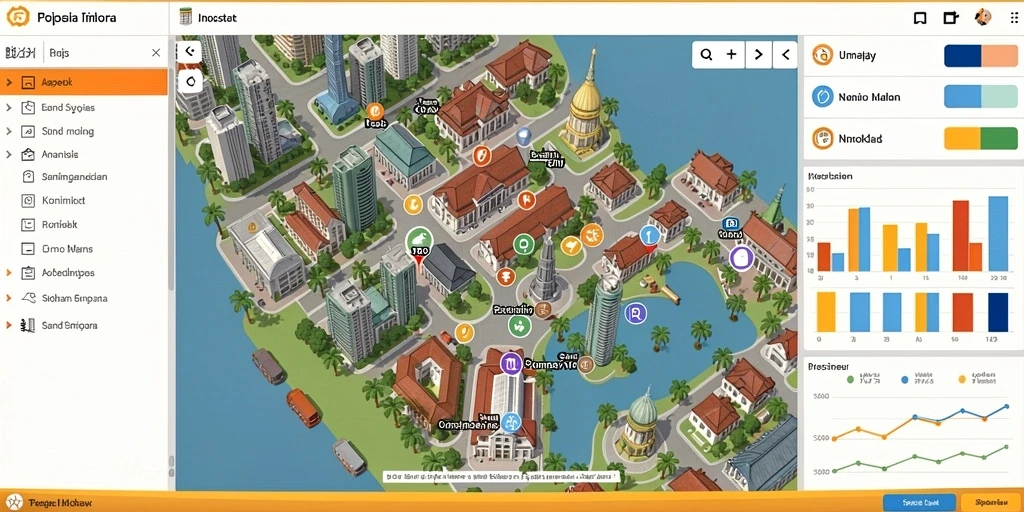This screenshot has height=512, width=1024.
Task: Click the back arrow button at map top-left
Action: 190,52
